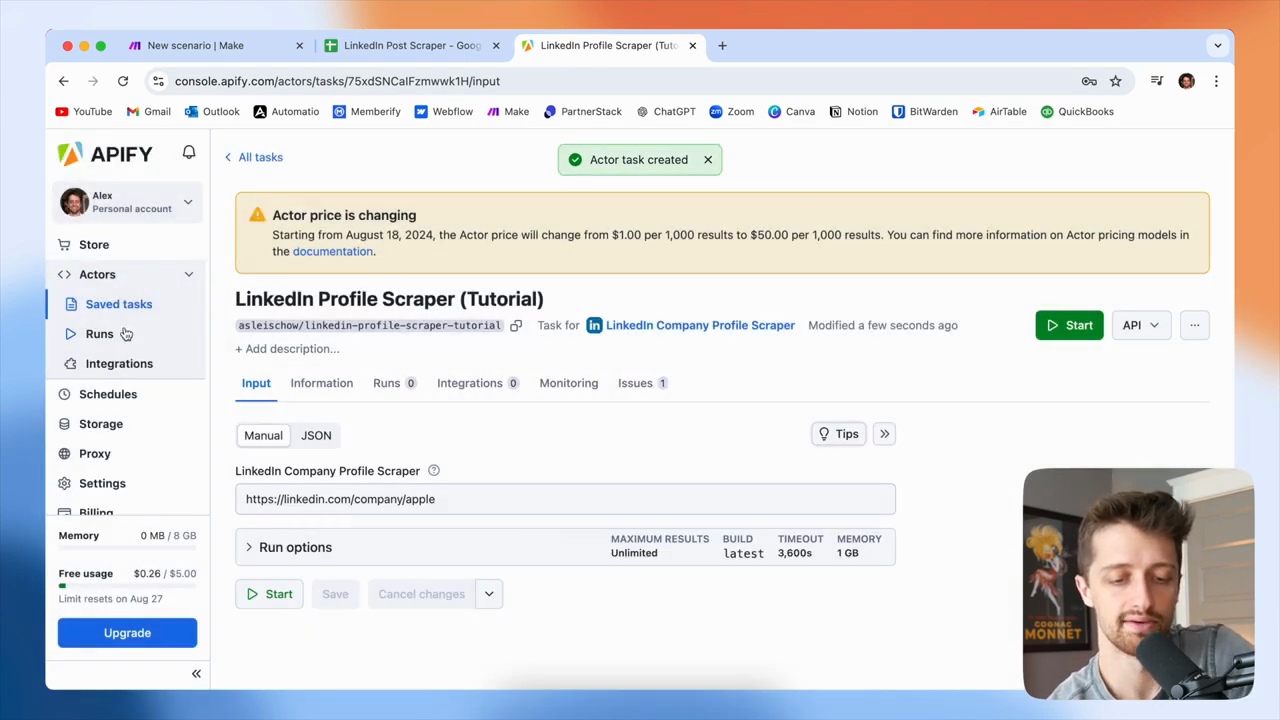
Task: Open a new browser tab
Action: pyautogui.click(x=722, y=45)
